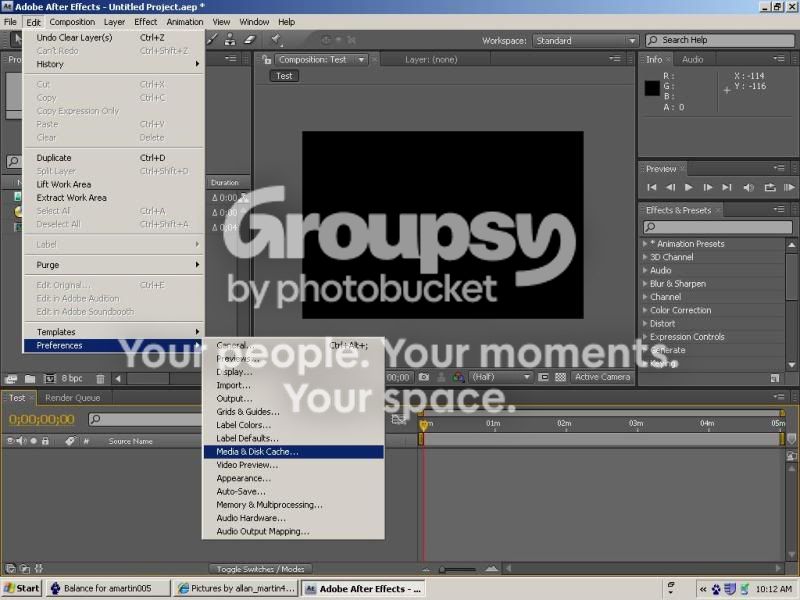Toggle region of interest button
Screen dimensions: 800x600
tap(543, 377)
